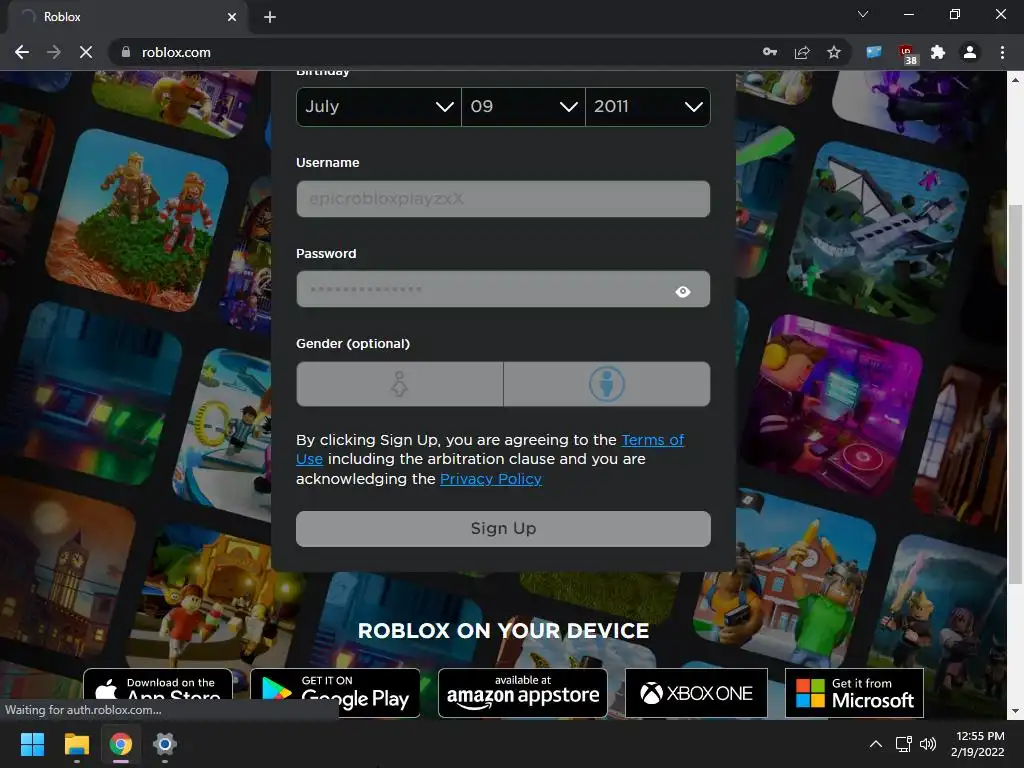Open a new browser tab

(x=270, y=17)
